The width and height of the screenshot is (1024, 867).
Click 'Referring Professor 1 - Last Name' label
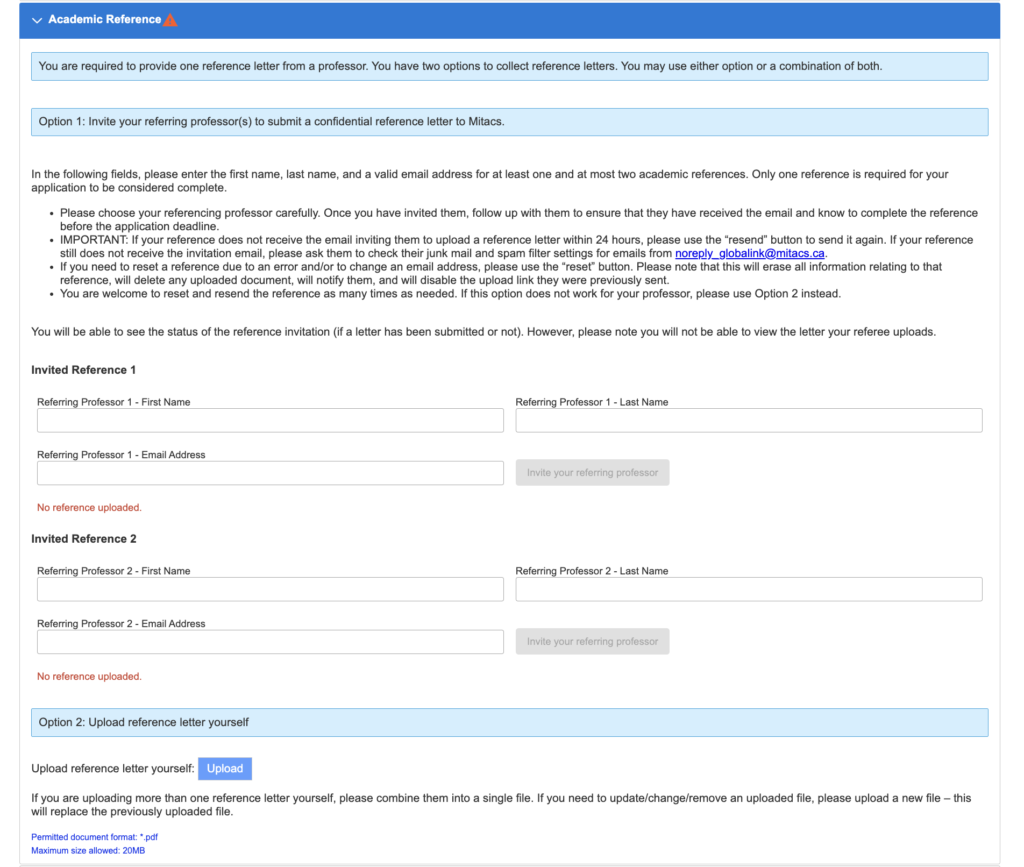pyautogui.click(x=592, y=402)
